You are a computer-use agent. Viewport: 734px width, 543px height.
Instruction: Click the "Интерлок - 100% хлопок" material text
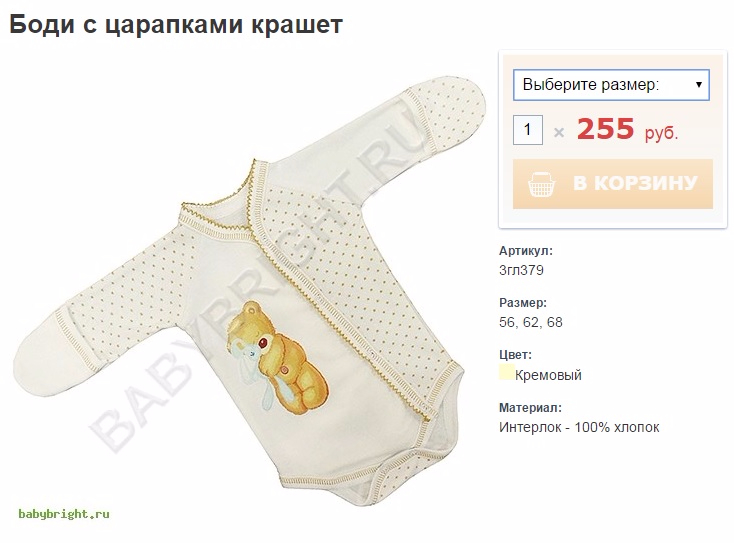(579, 427)
